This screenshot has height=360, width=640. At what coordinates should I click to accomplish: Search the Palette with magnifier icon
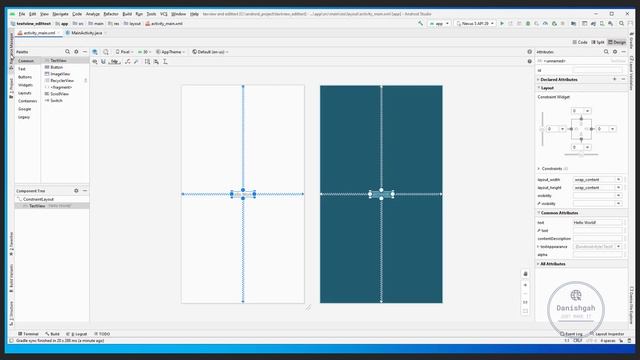(x=67, y=52)
